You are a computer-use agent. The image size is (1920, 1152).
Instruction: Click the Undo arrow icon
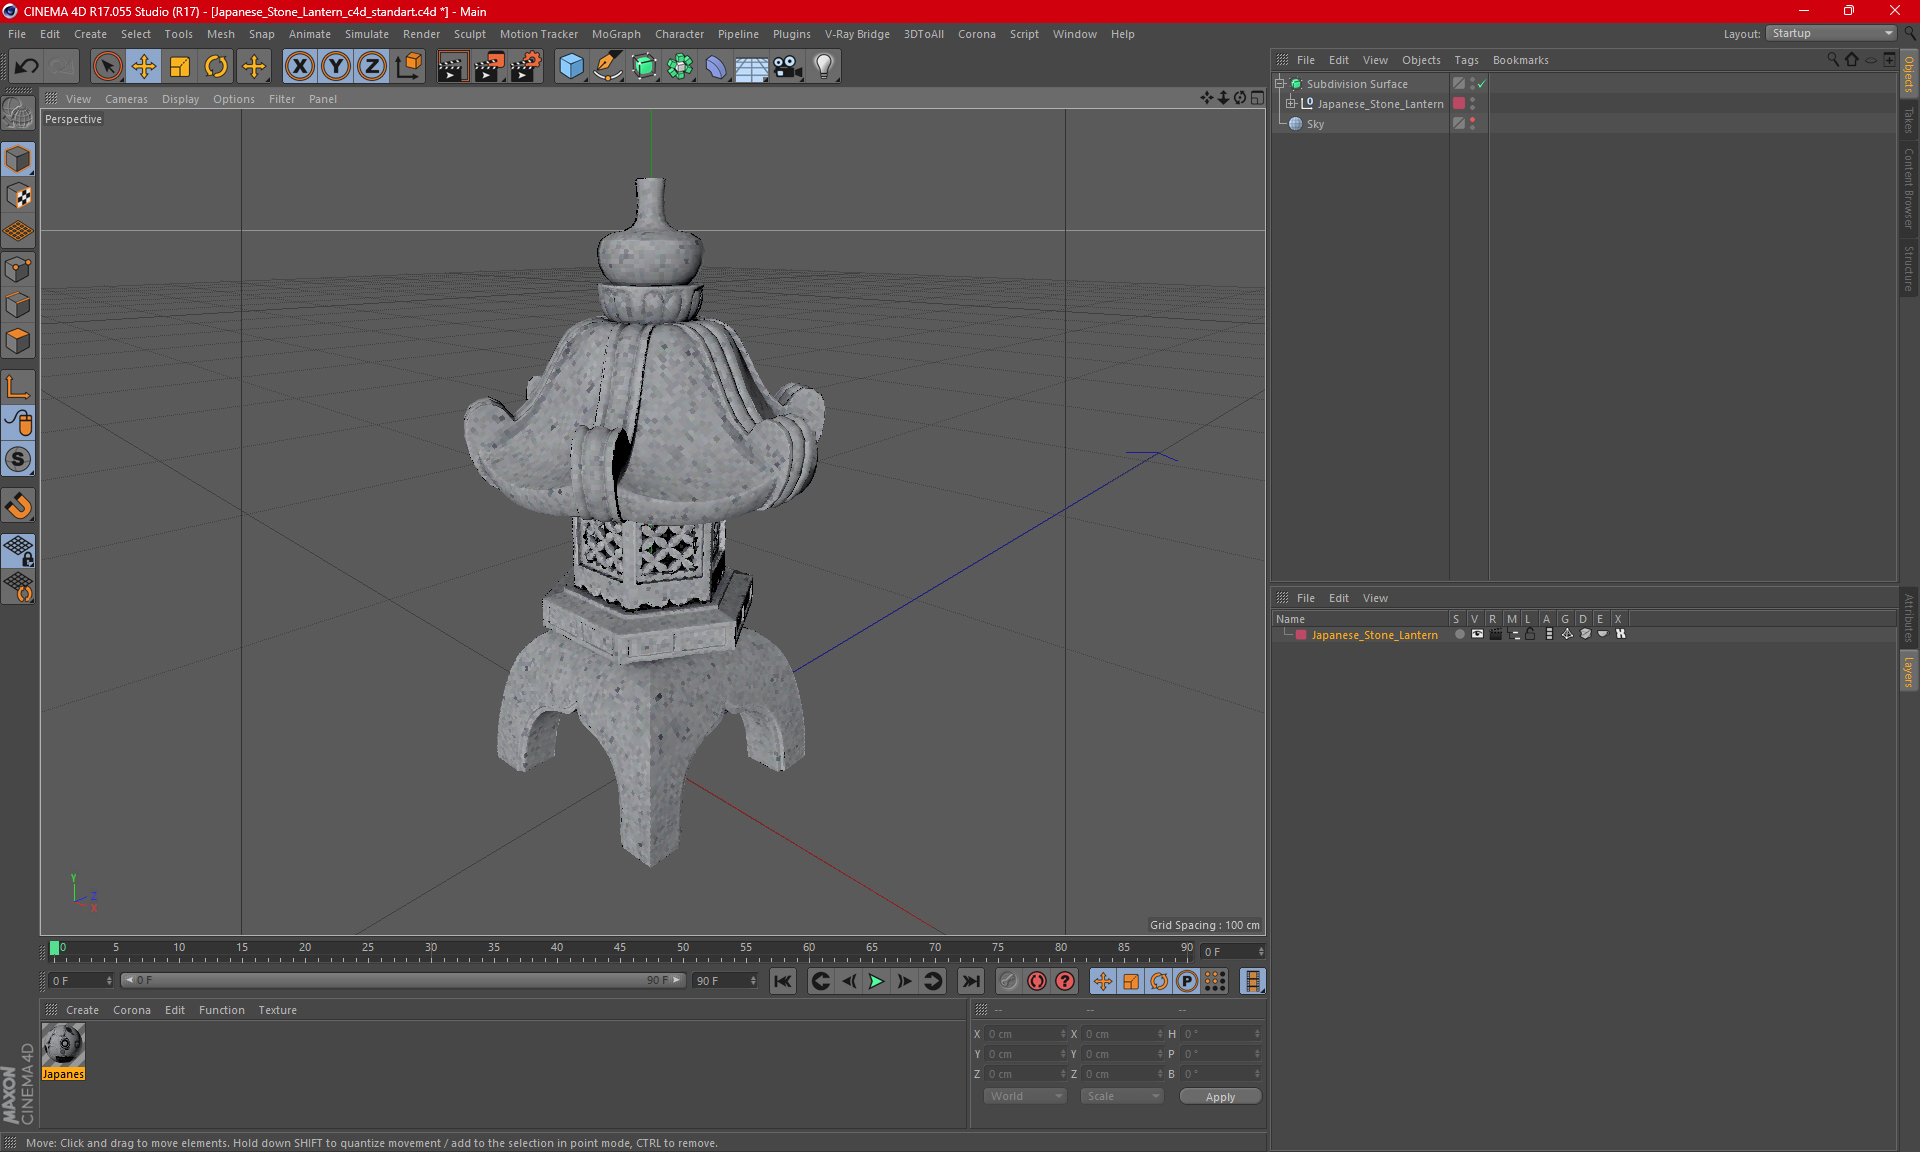tap(27, 67)
